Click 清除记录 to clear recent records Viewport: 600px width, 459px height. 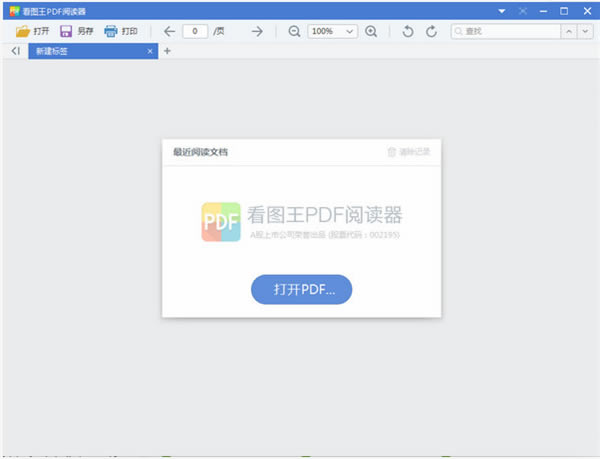pos(408,152)
